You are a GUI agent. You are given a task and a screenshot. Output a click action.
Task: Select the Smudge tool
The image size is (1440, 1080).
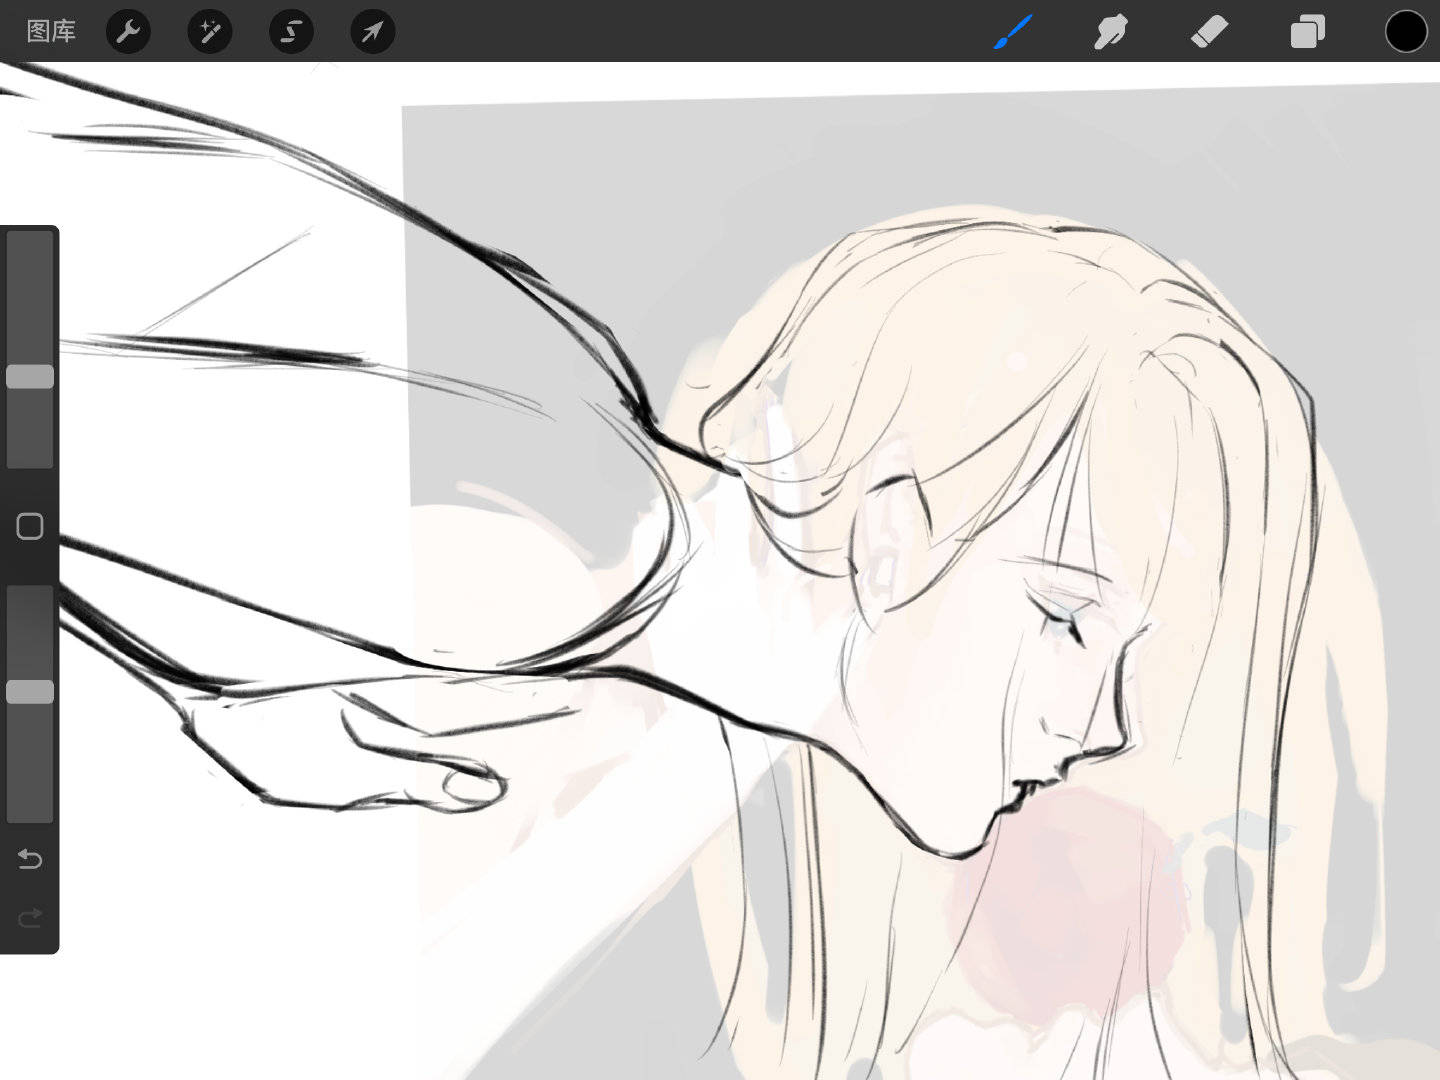point(1111,32)
